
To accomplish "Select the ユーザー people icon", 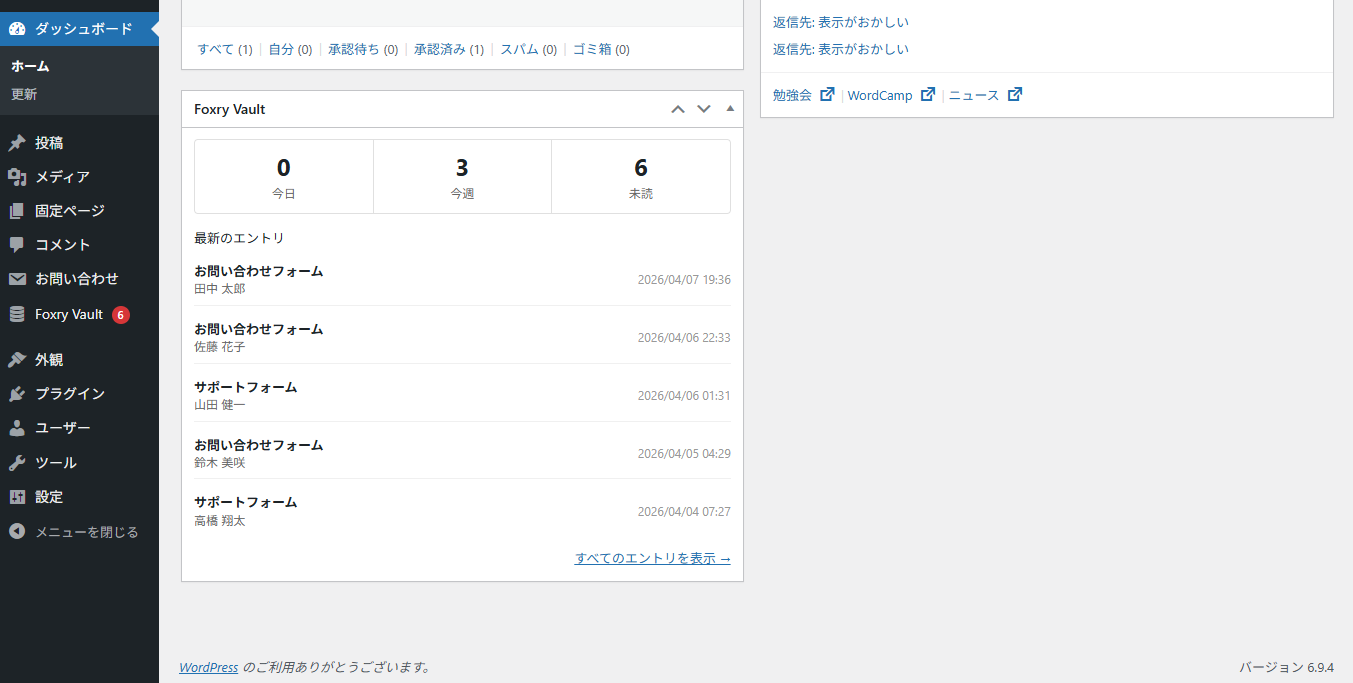I will tap(16, 427).
